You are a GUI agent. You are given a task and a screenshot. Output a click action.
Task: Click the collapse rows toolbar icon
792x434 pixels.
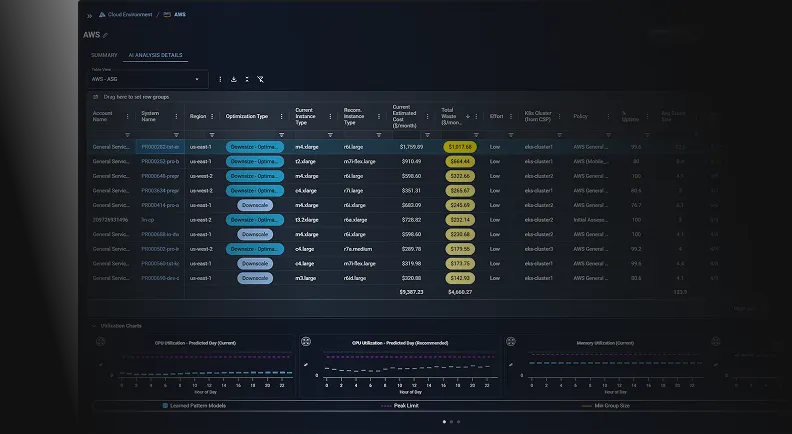(247, 79)
